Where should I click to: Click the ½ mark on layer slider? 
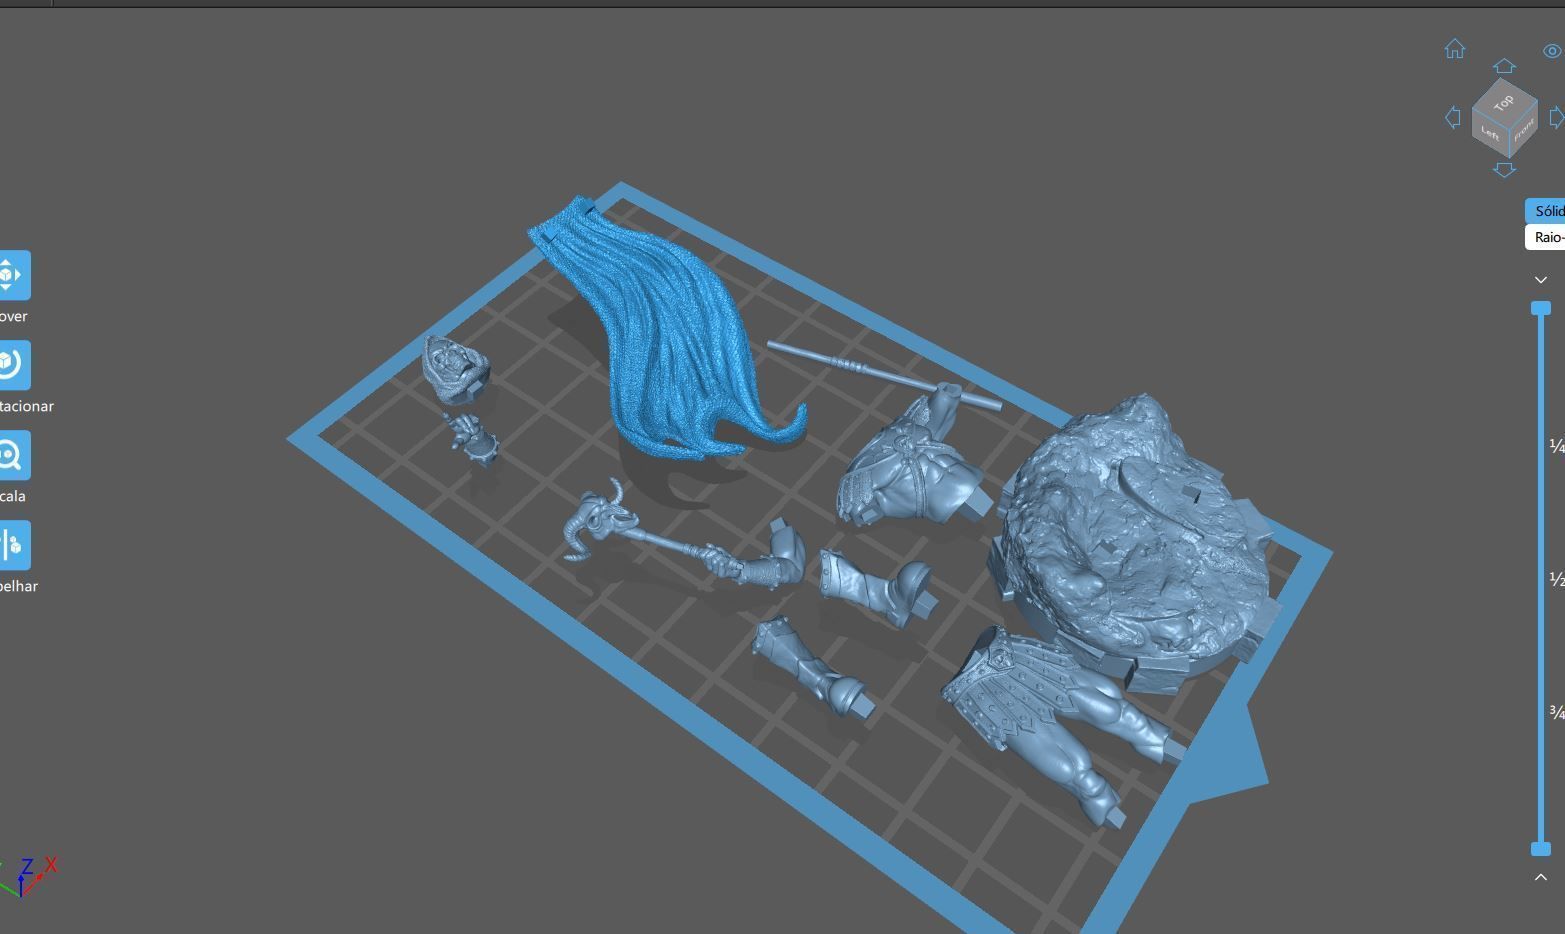tap(1556, 579)
